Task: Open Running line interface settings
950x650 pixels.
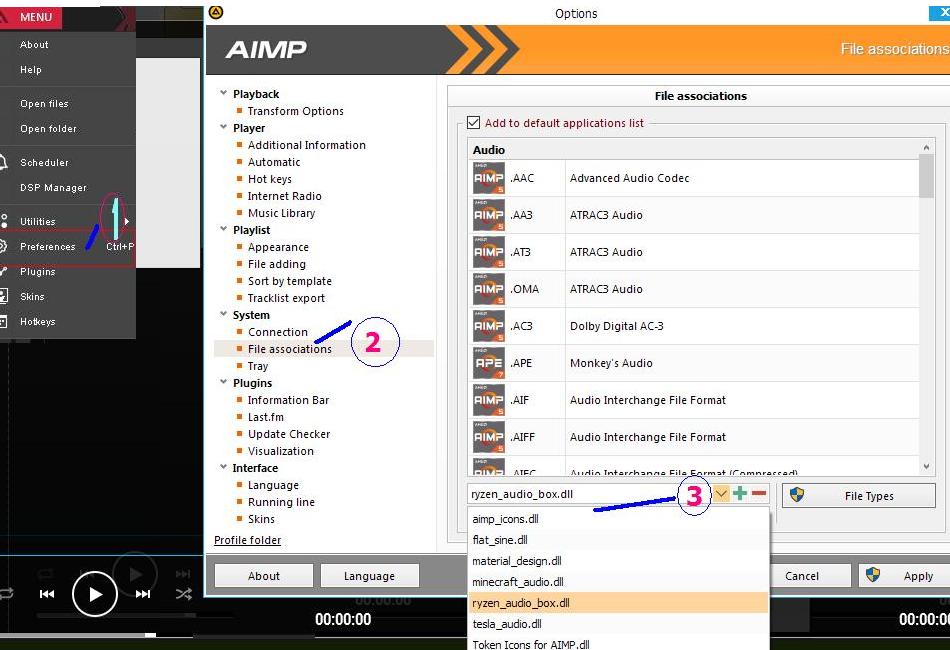Action: click(x=281, y=502)
